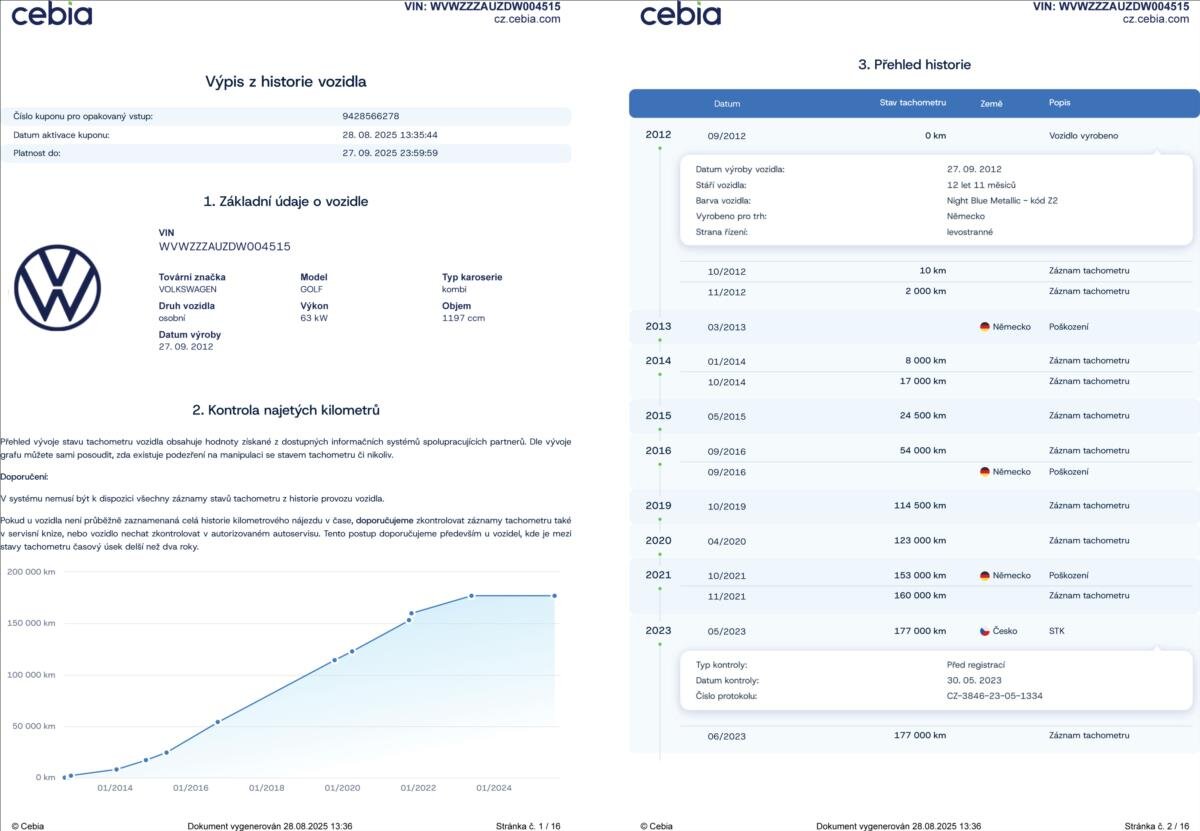Screen dimensions: 1200x831
Task: Click the coupon number 9428566278
Action: tap(371, 116)
